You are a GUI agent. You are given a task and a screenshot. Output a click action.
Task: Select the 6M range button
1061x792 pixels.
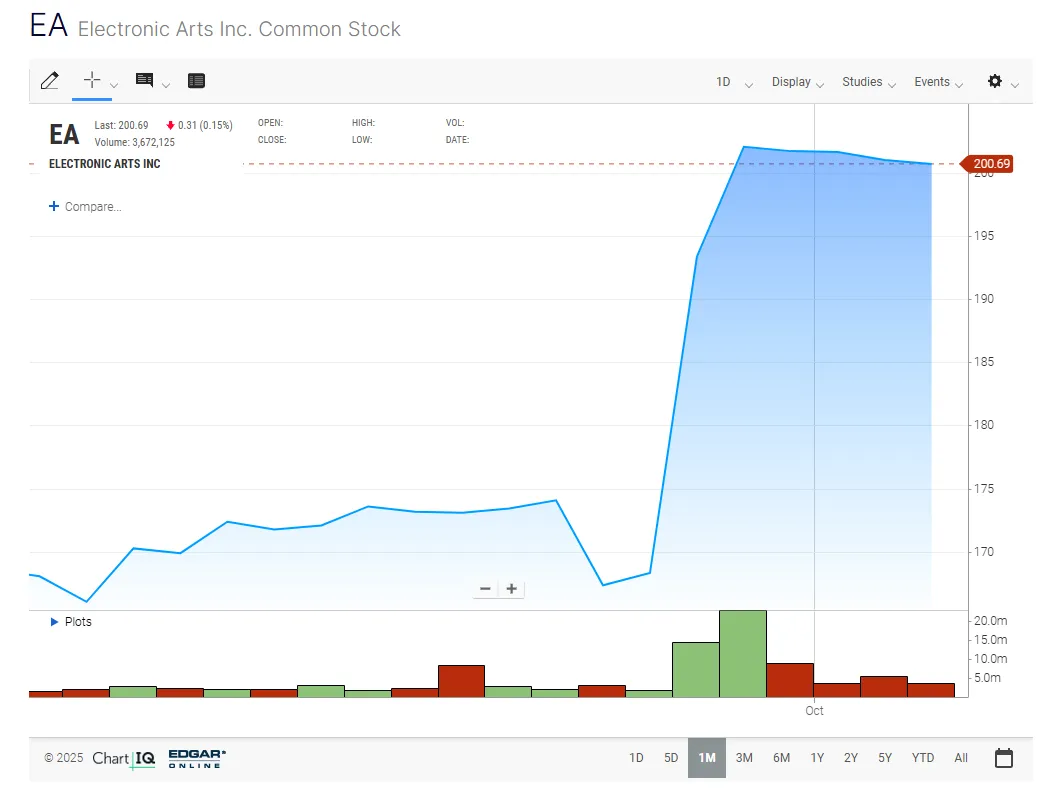[x=782, y=757]
